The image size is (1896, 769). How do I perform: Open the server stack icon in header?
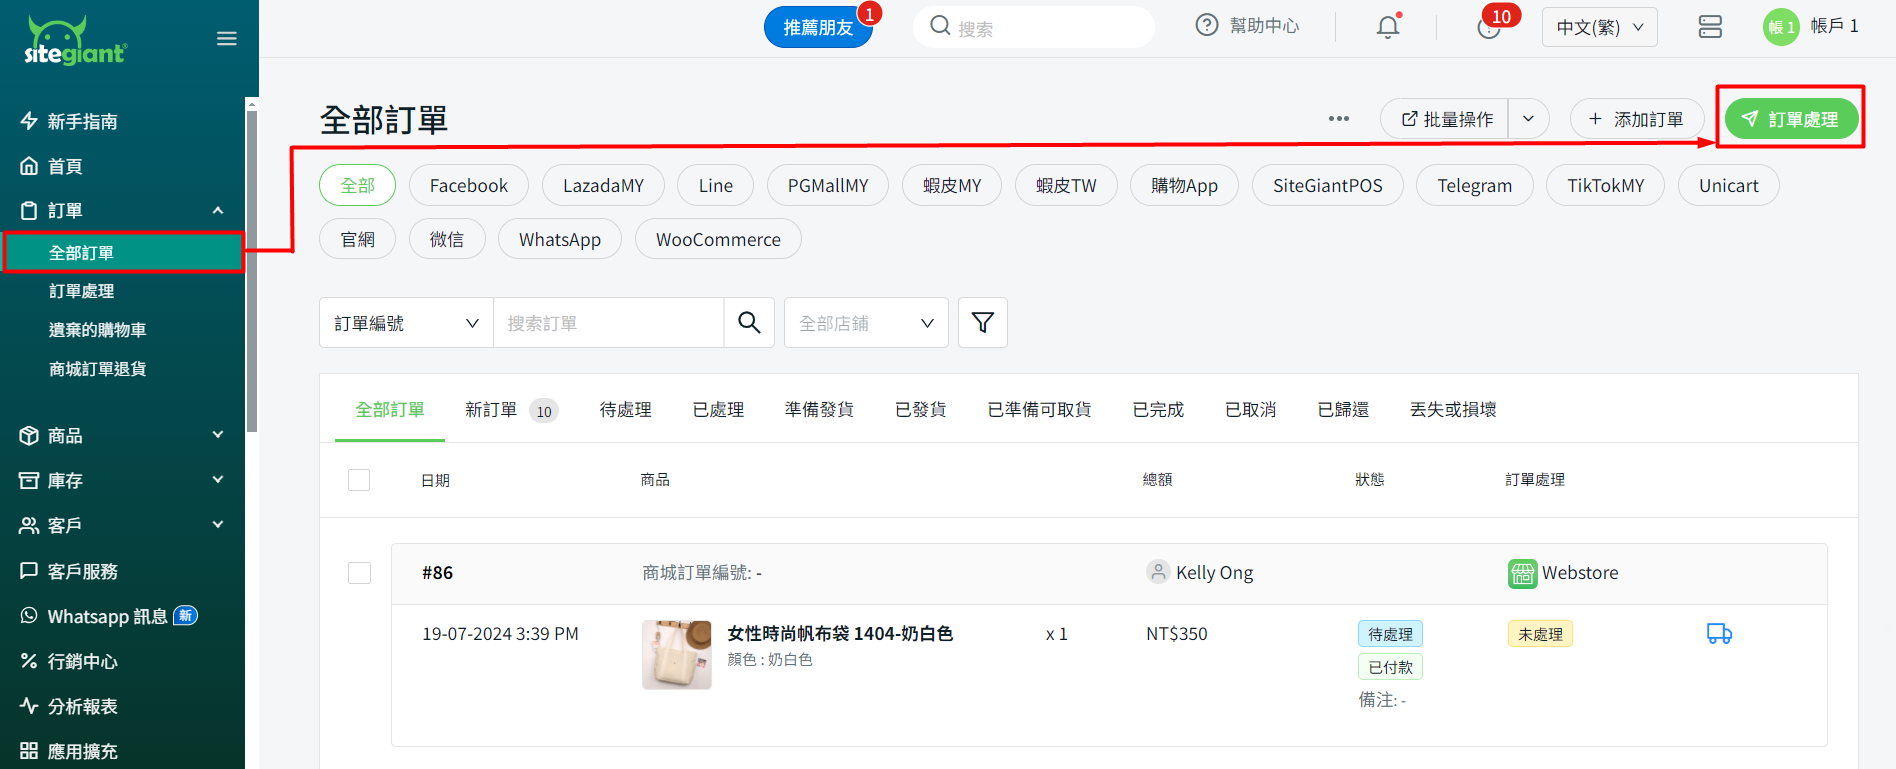pos(1710,27)
